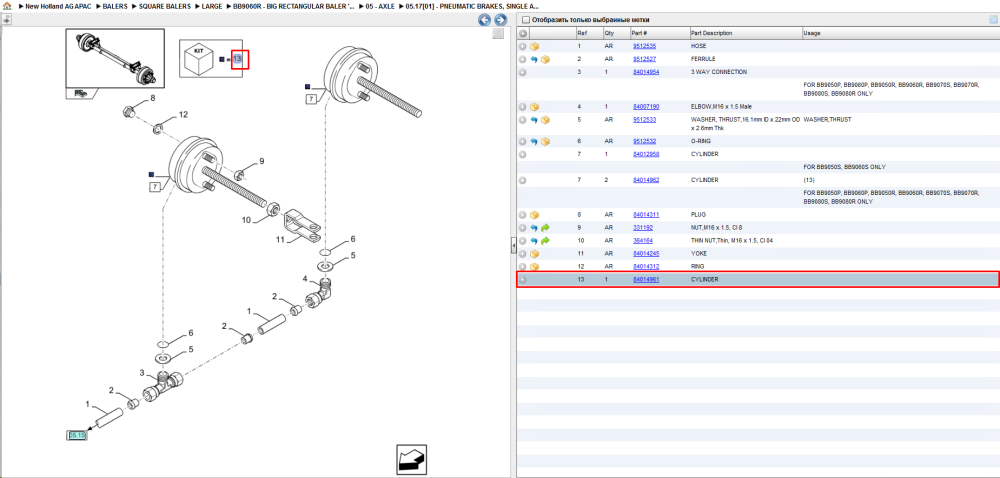Click the 'ELBOW,M16 x 1.5 Male' description
Viewport: 1000px width, 478px height.
pyautogui.click(x=721, y=106)
